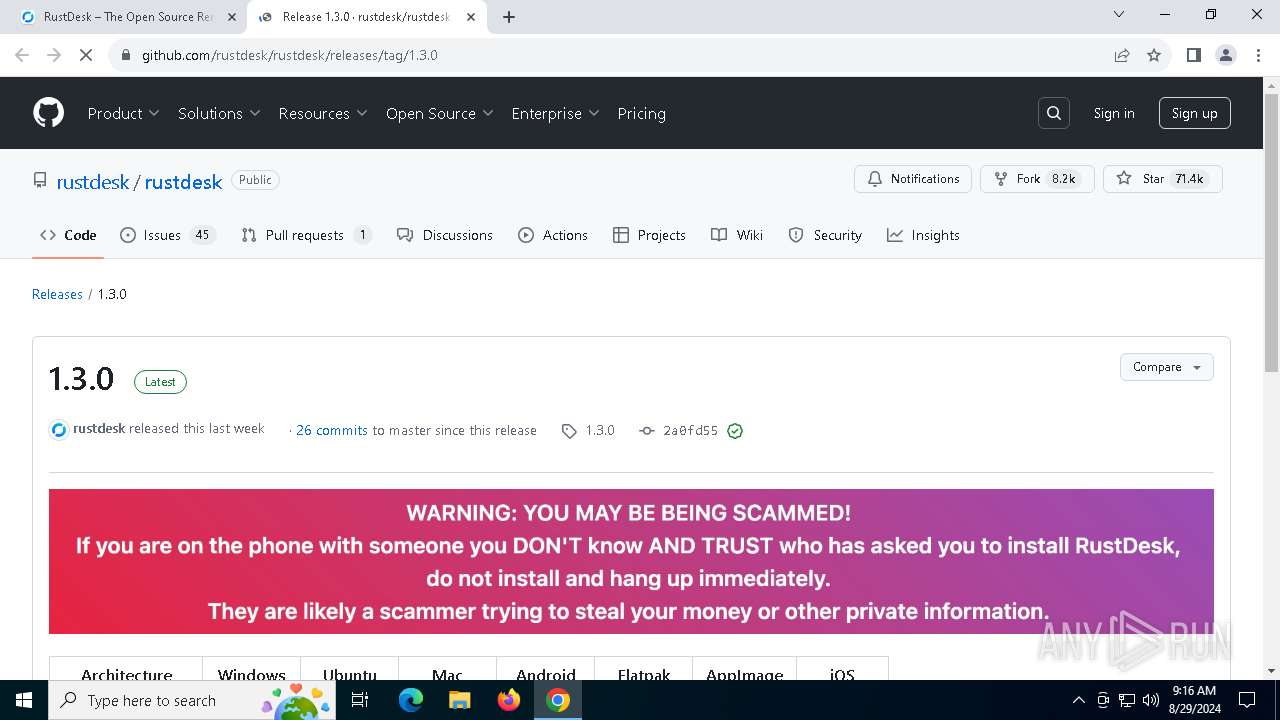Click the Sign in link
This screenshot has height=720, width=1280.
pyautogui.click(x=1114, y=113)
